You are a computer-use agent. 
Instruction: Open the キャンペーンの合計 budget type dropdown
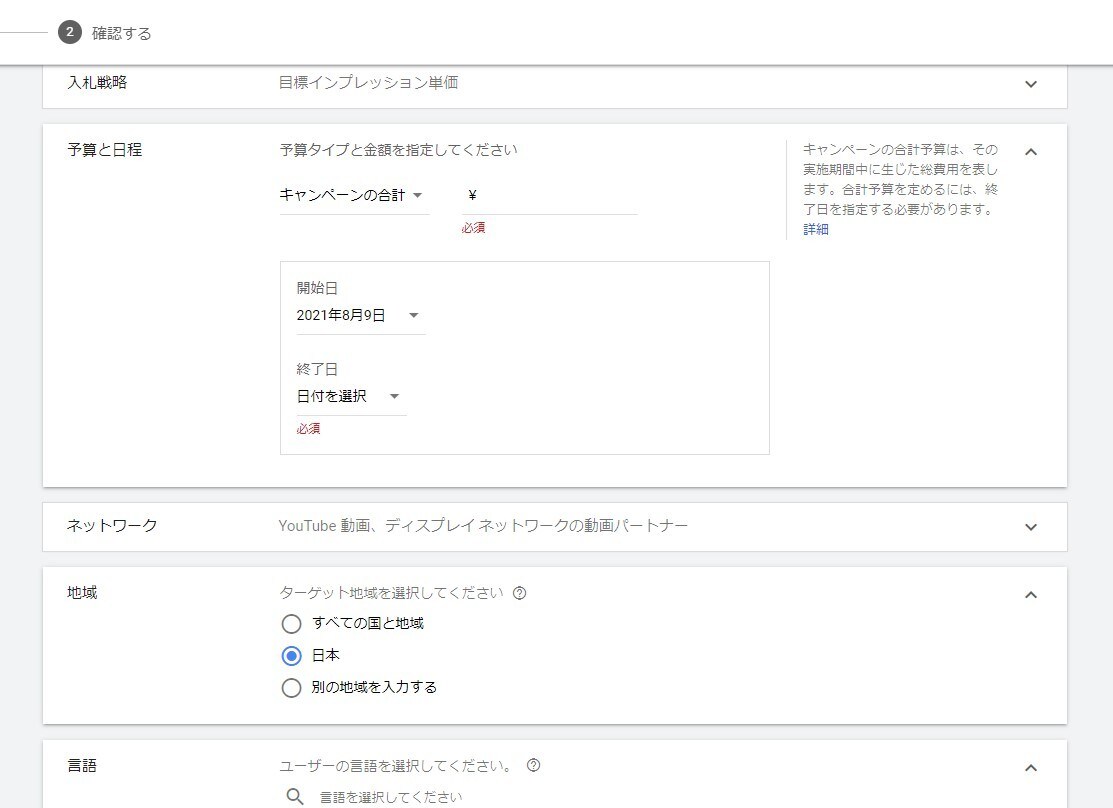(x=354, y=195)
